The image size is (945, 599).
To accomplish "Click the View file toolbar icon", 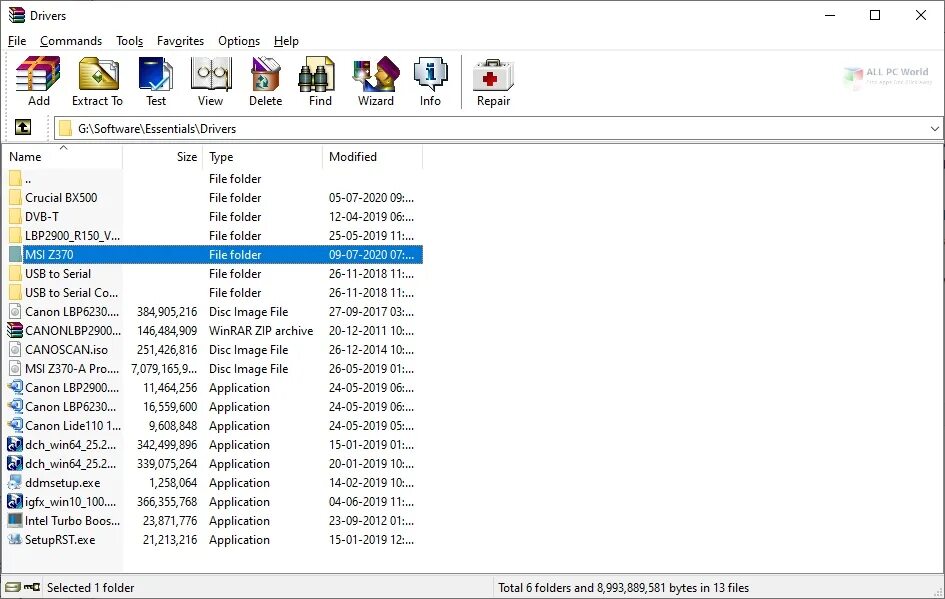I will point(210,75).
